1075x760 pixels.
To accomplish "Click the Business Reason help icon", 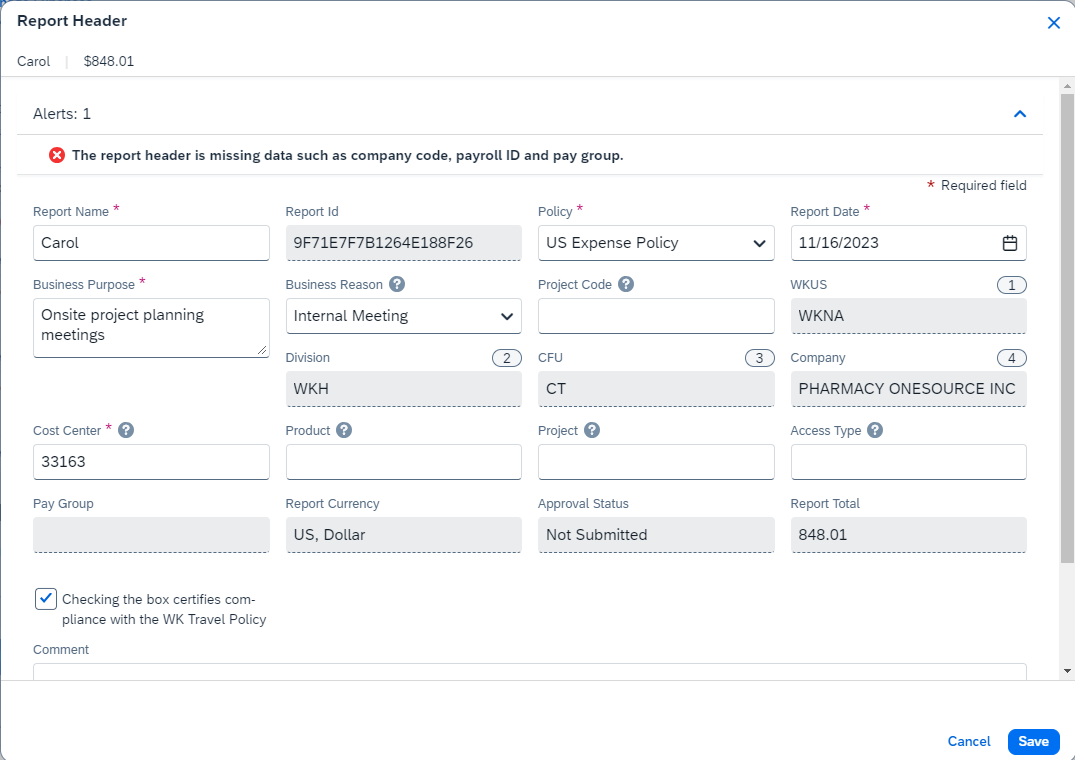I will (x=397, y=285).
